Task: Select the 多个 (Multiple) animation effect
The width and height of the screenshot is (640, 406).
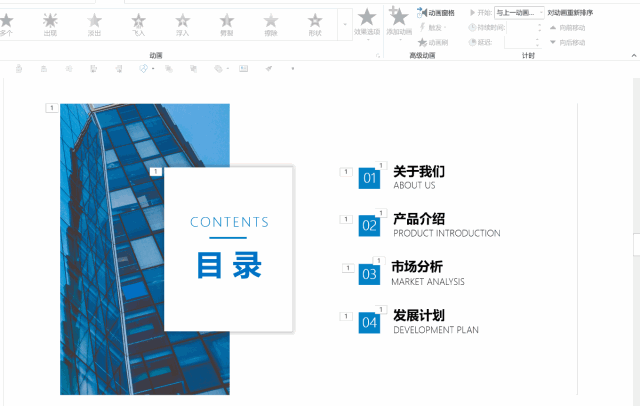Action: pyautogui.click(x=7, y=24)
